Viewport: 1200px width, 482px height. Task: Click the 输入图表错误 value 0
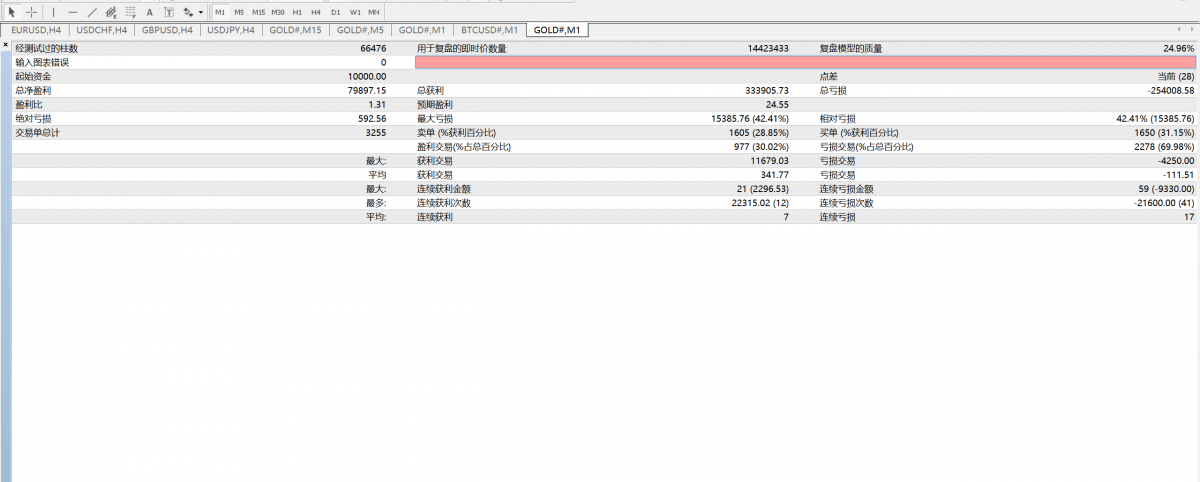(x=384, y=62)
